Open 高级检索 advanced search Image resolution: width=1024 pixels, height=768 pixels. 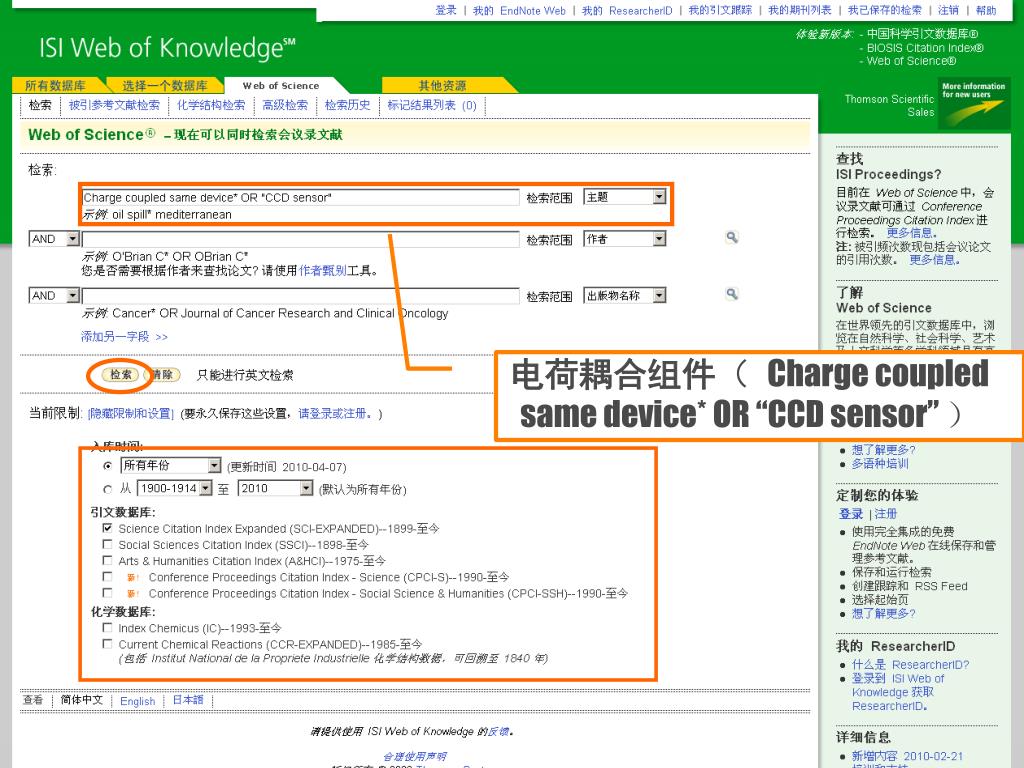285,105
